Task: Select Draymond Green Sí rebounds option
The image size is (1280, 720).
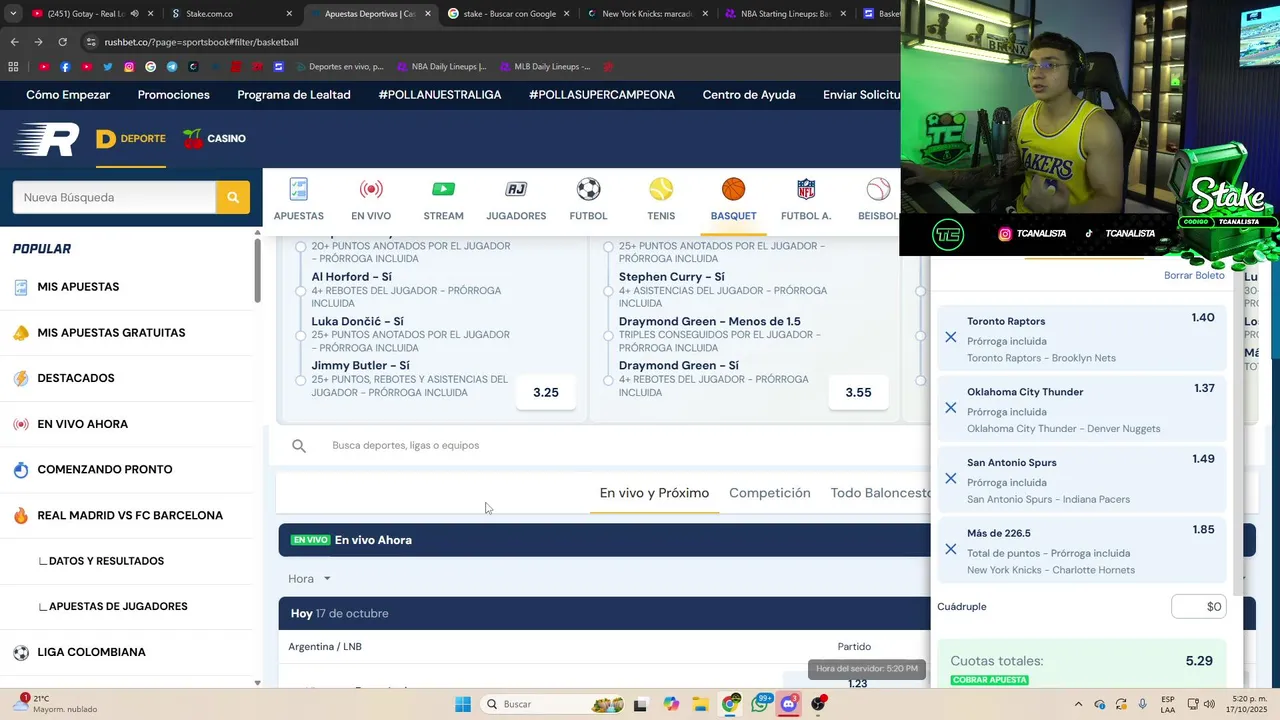Action: (x=608, y=380)
